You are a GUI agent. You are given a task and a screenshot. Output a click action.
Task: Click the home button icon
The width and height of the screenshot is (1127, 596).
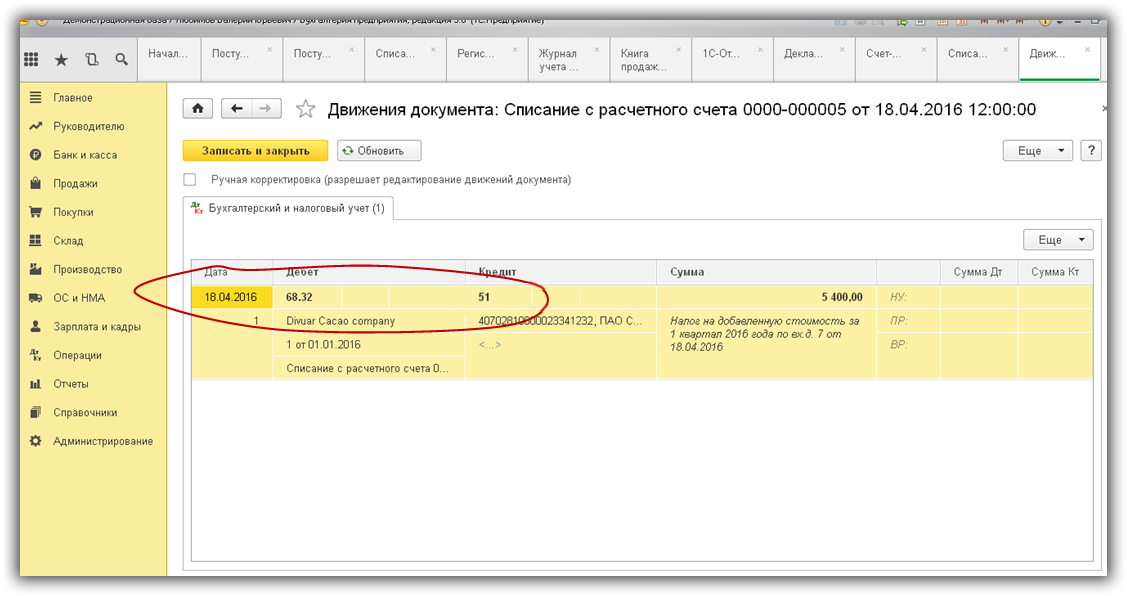tap(198, 109)
